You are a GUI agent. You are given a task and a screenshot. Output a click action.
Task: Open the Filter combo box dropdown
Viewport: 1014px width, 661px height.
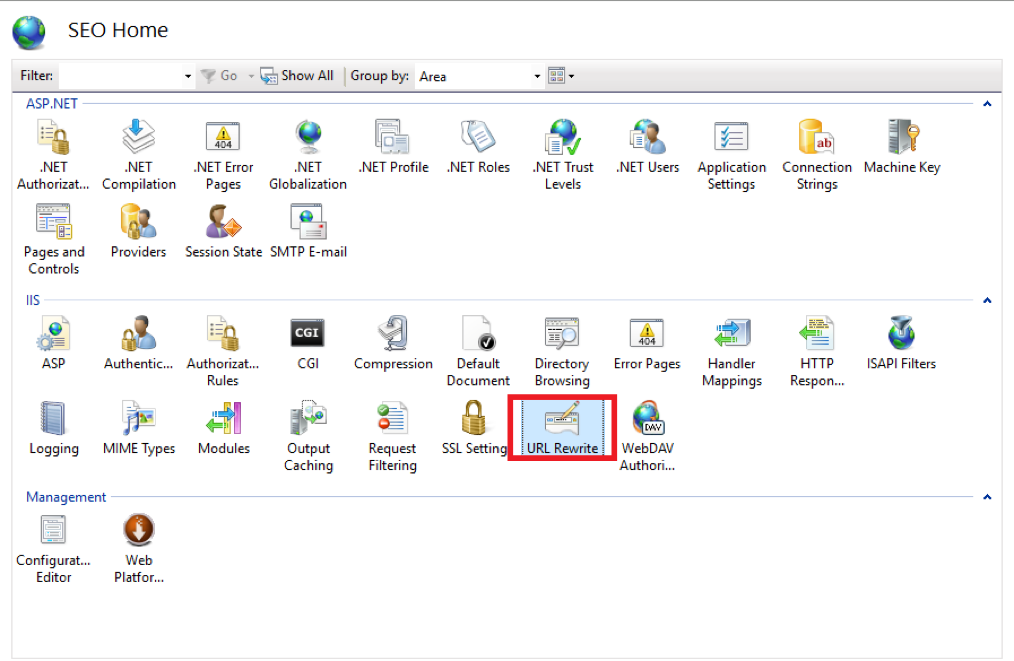click(x=188, y=76)
